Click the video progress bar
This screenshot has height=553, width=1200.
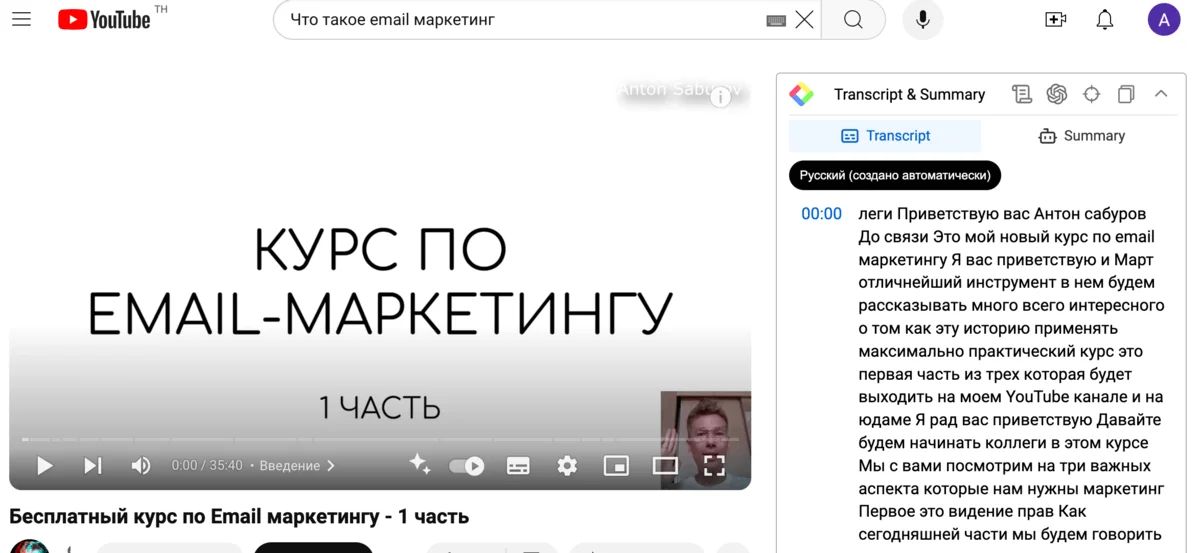(x=380, y=439)
